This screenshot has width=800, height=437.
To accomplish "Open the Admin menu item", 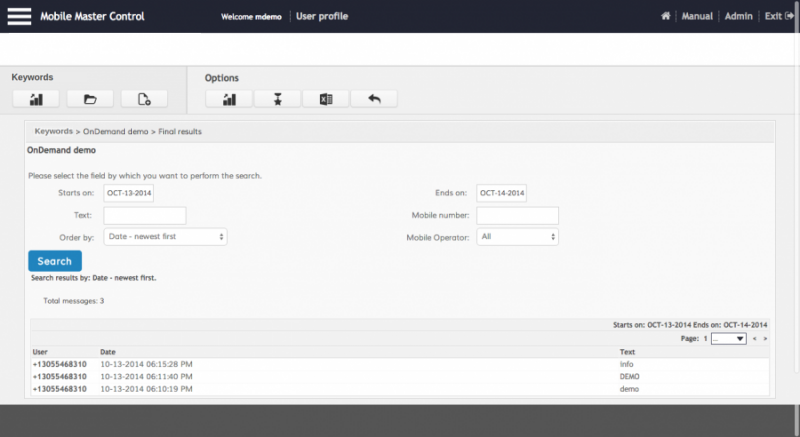I will [x=738, y=17].
